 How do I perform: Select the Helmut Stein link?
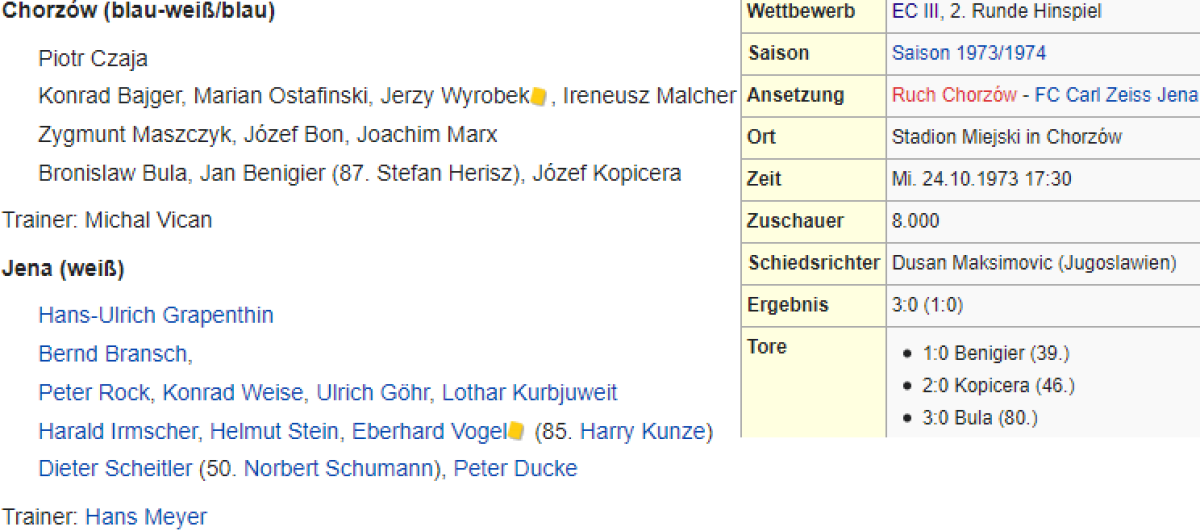277,432
